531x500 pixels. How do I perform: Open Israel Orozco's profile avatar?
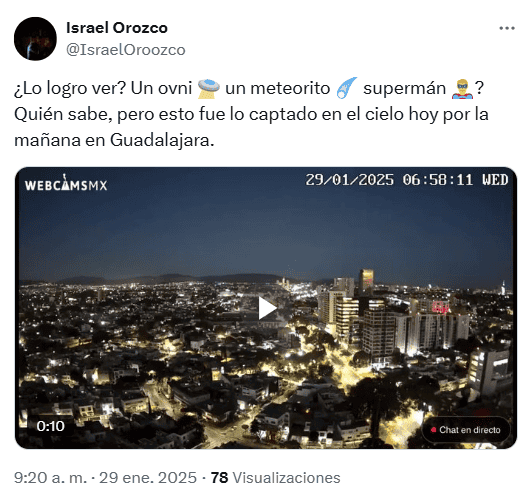[35, 39]
